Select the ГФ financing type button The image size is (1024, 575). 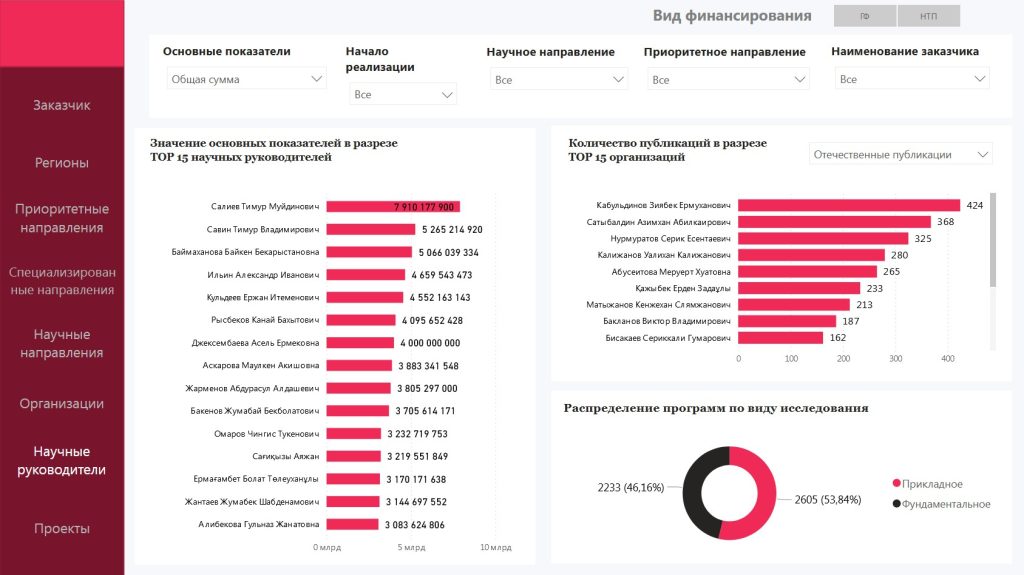point(864,16)
